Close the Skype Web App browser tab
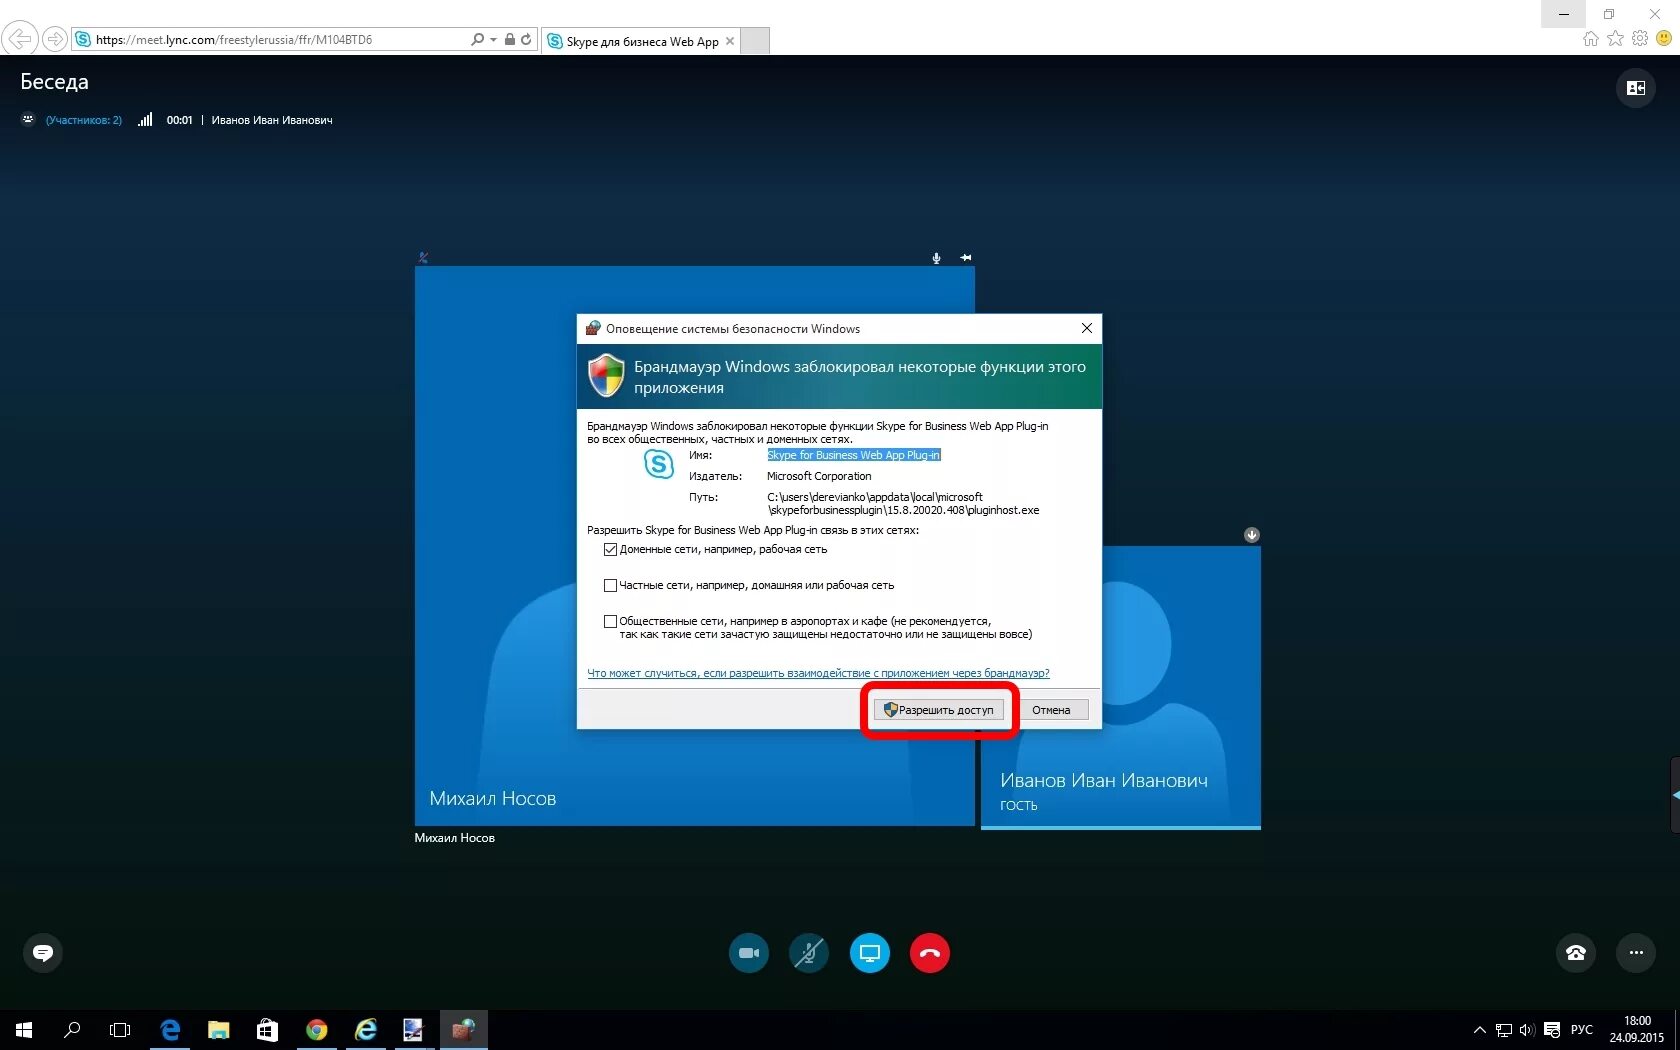Image resolution: width=1680 pixels, height=1050 pixels. 730,41
